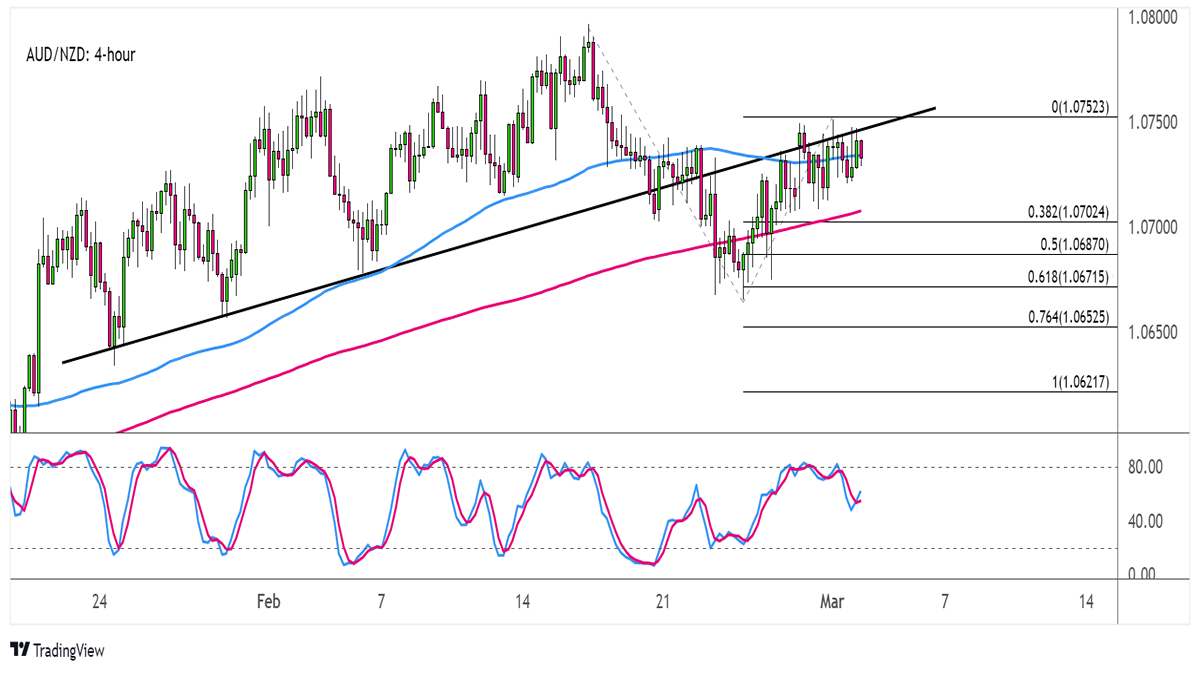Click the date label 24 on time axis

(98, 602)
